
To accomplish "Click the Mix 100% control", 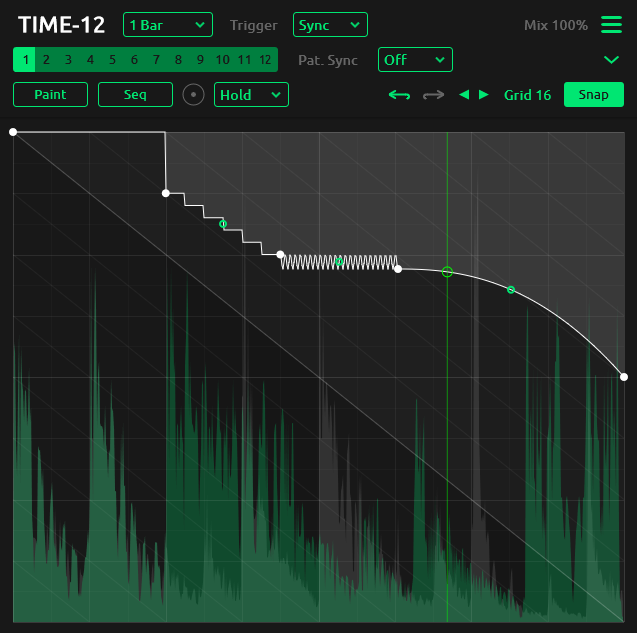I will (x=556, y=25).
